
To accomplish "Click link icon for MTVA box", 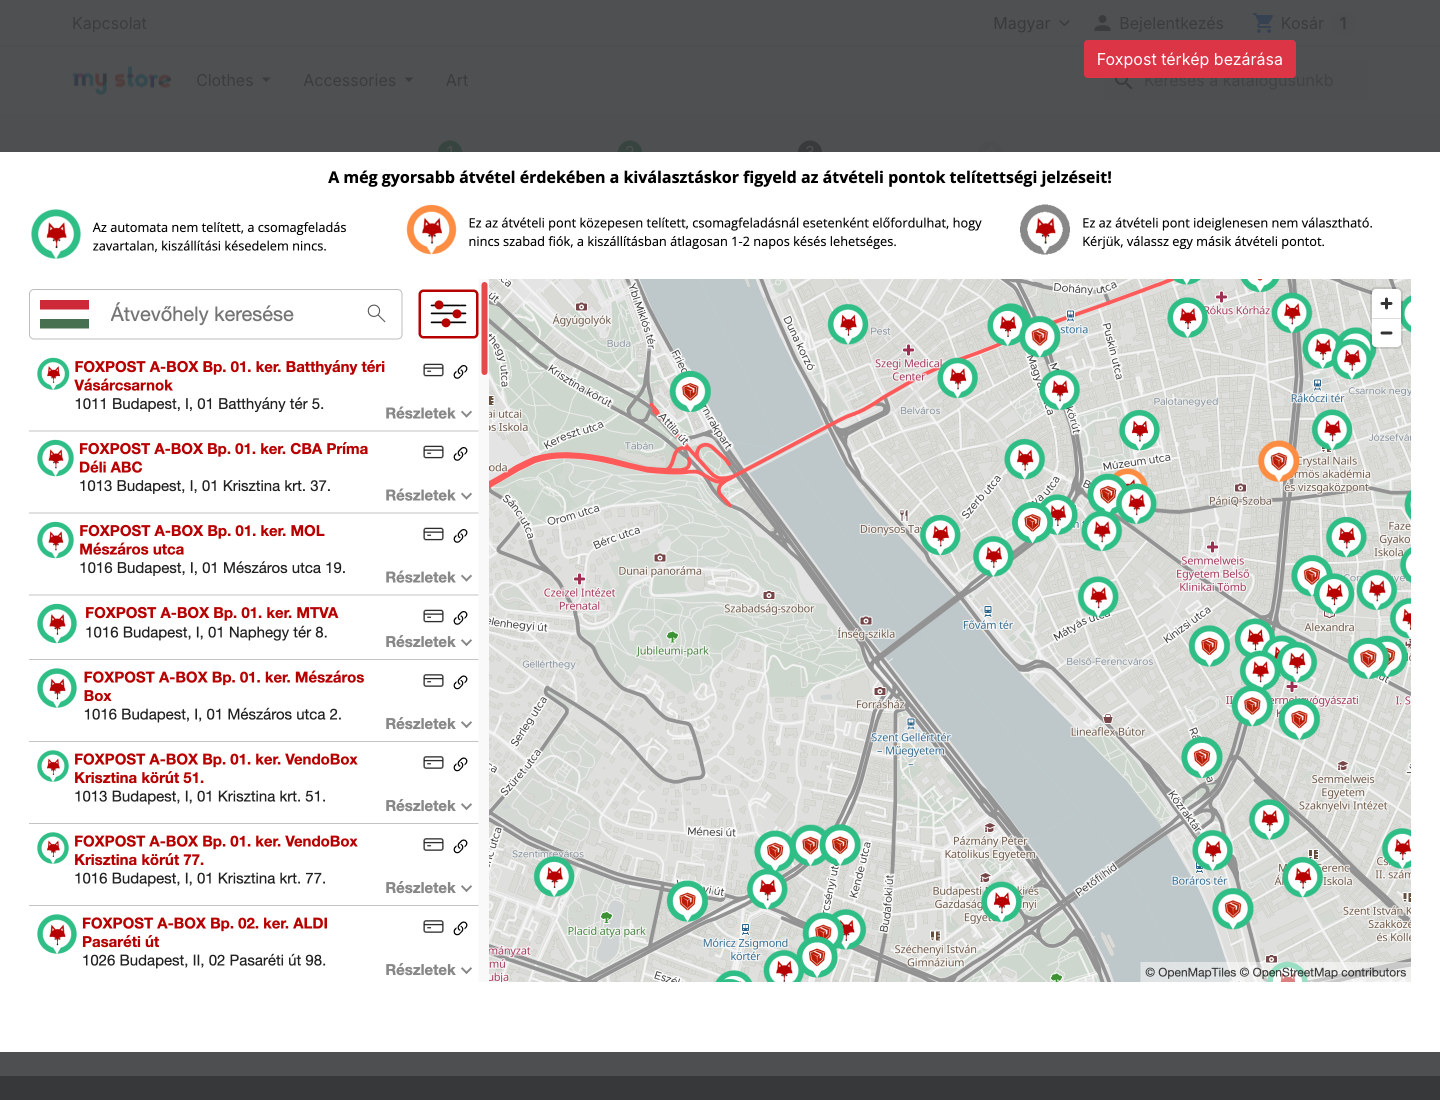I will [461, 617].
